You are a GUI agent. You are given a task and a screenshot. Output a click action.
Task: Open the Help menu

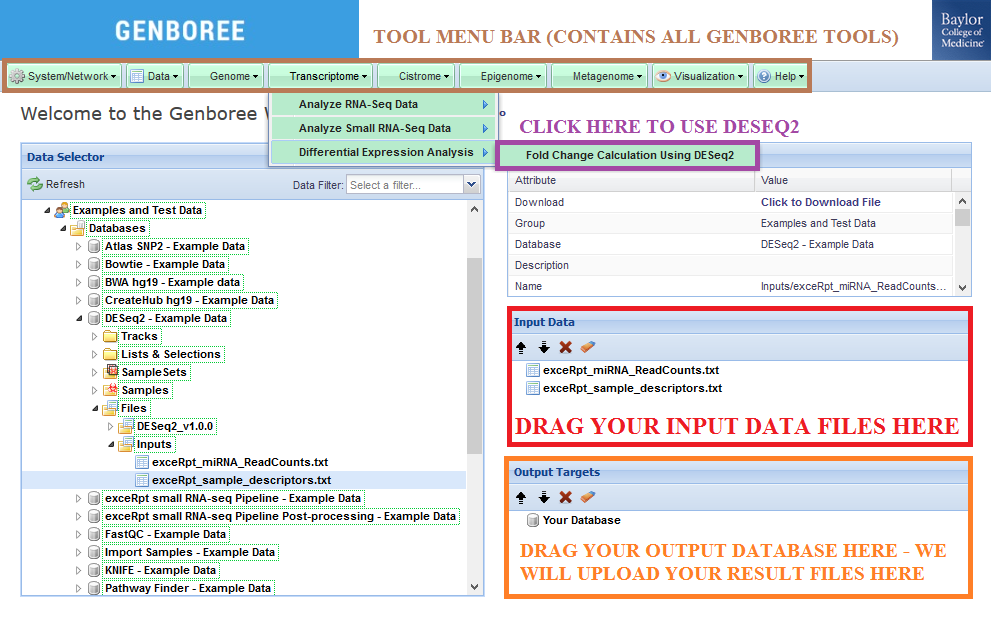pyautogui.click(x=781, y=76)
